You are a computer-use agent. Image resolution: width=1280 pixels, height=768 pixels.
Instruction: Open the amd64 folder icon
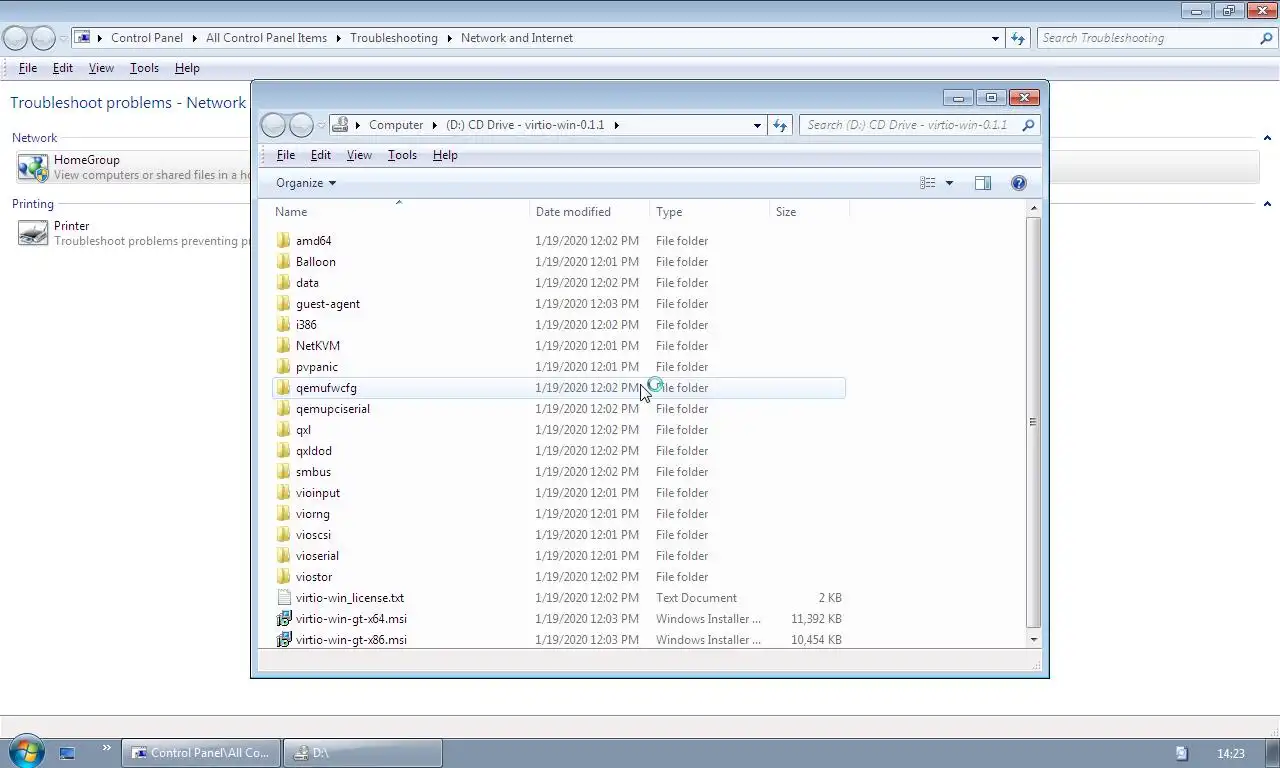point(284,241)
